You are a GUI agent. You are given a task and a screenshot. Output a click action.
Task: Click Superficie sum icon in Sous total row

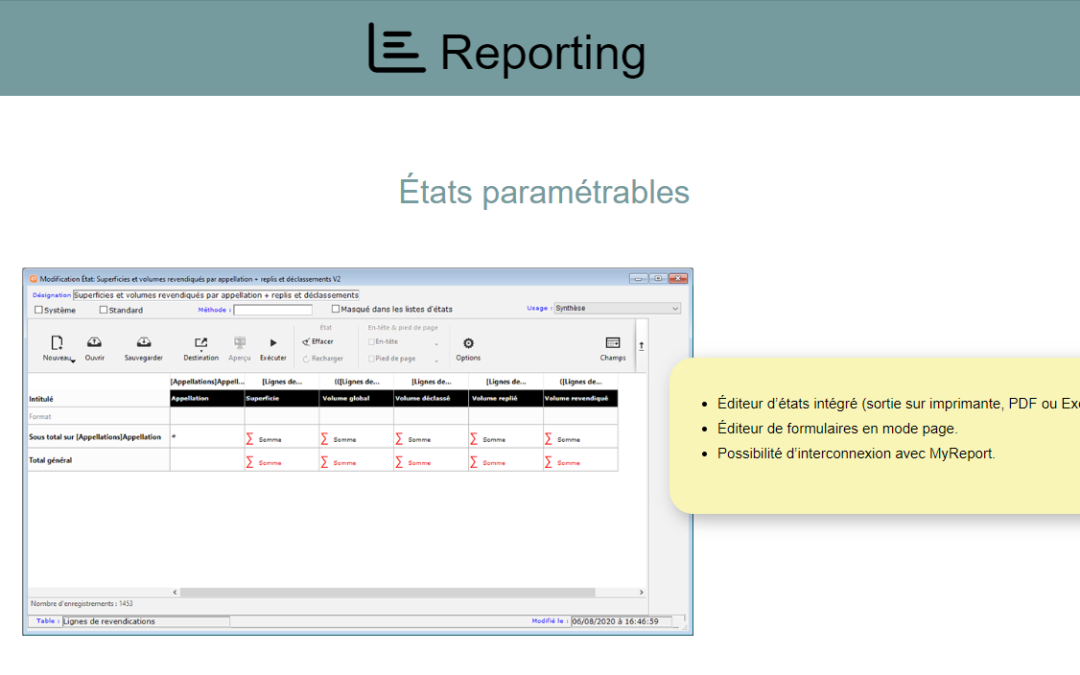pos(249,439)
